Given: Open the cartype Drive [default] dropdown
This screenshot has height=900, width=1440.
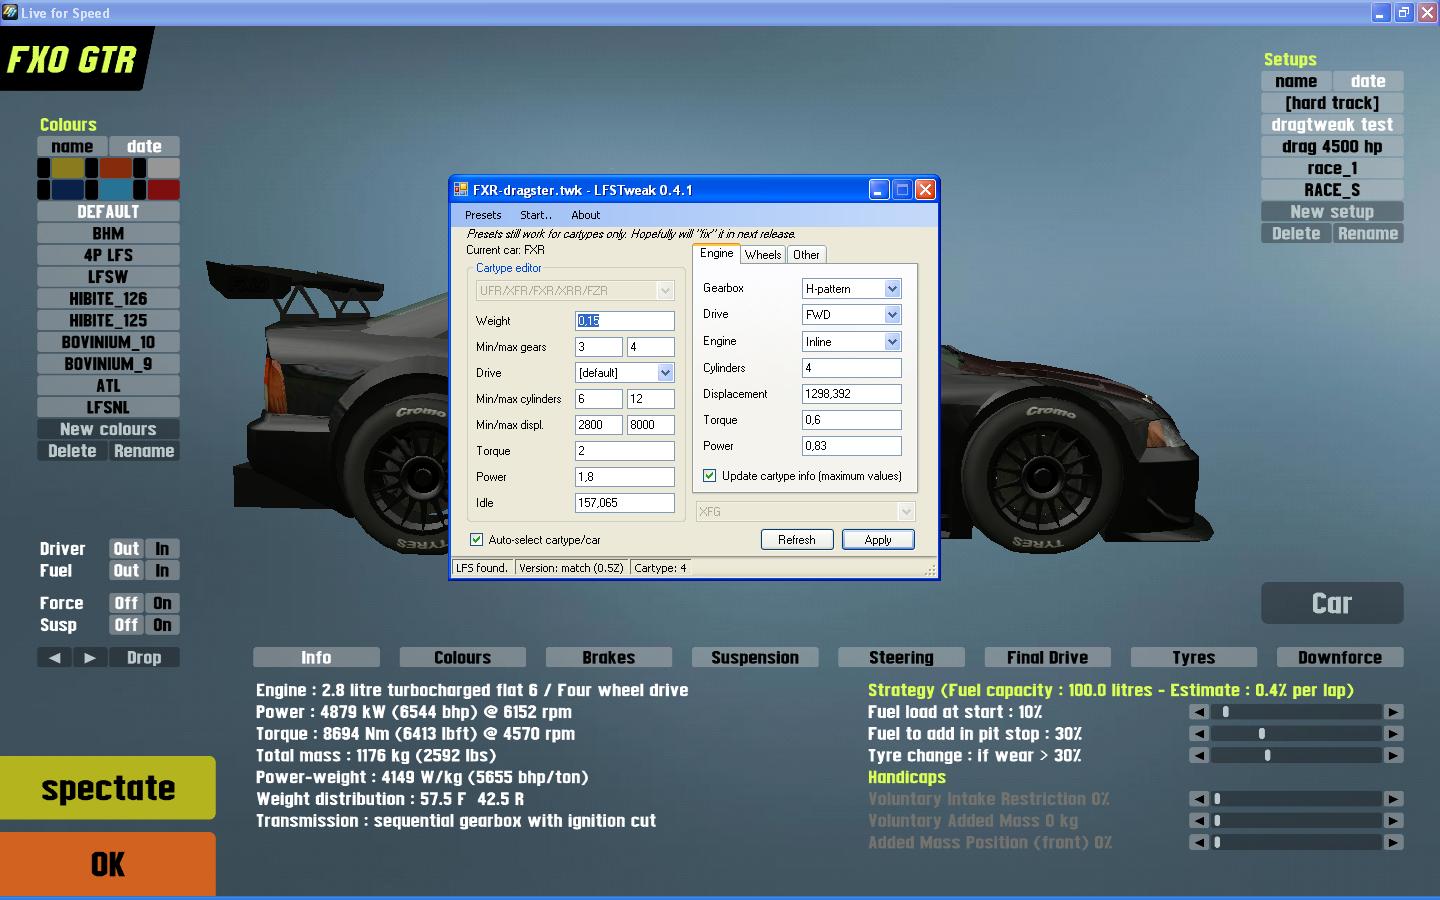Looking at the screenshot, I should 665,373.
